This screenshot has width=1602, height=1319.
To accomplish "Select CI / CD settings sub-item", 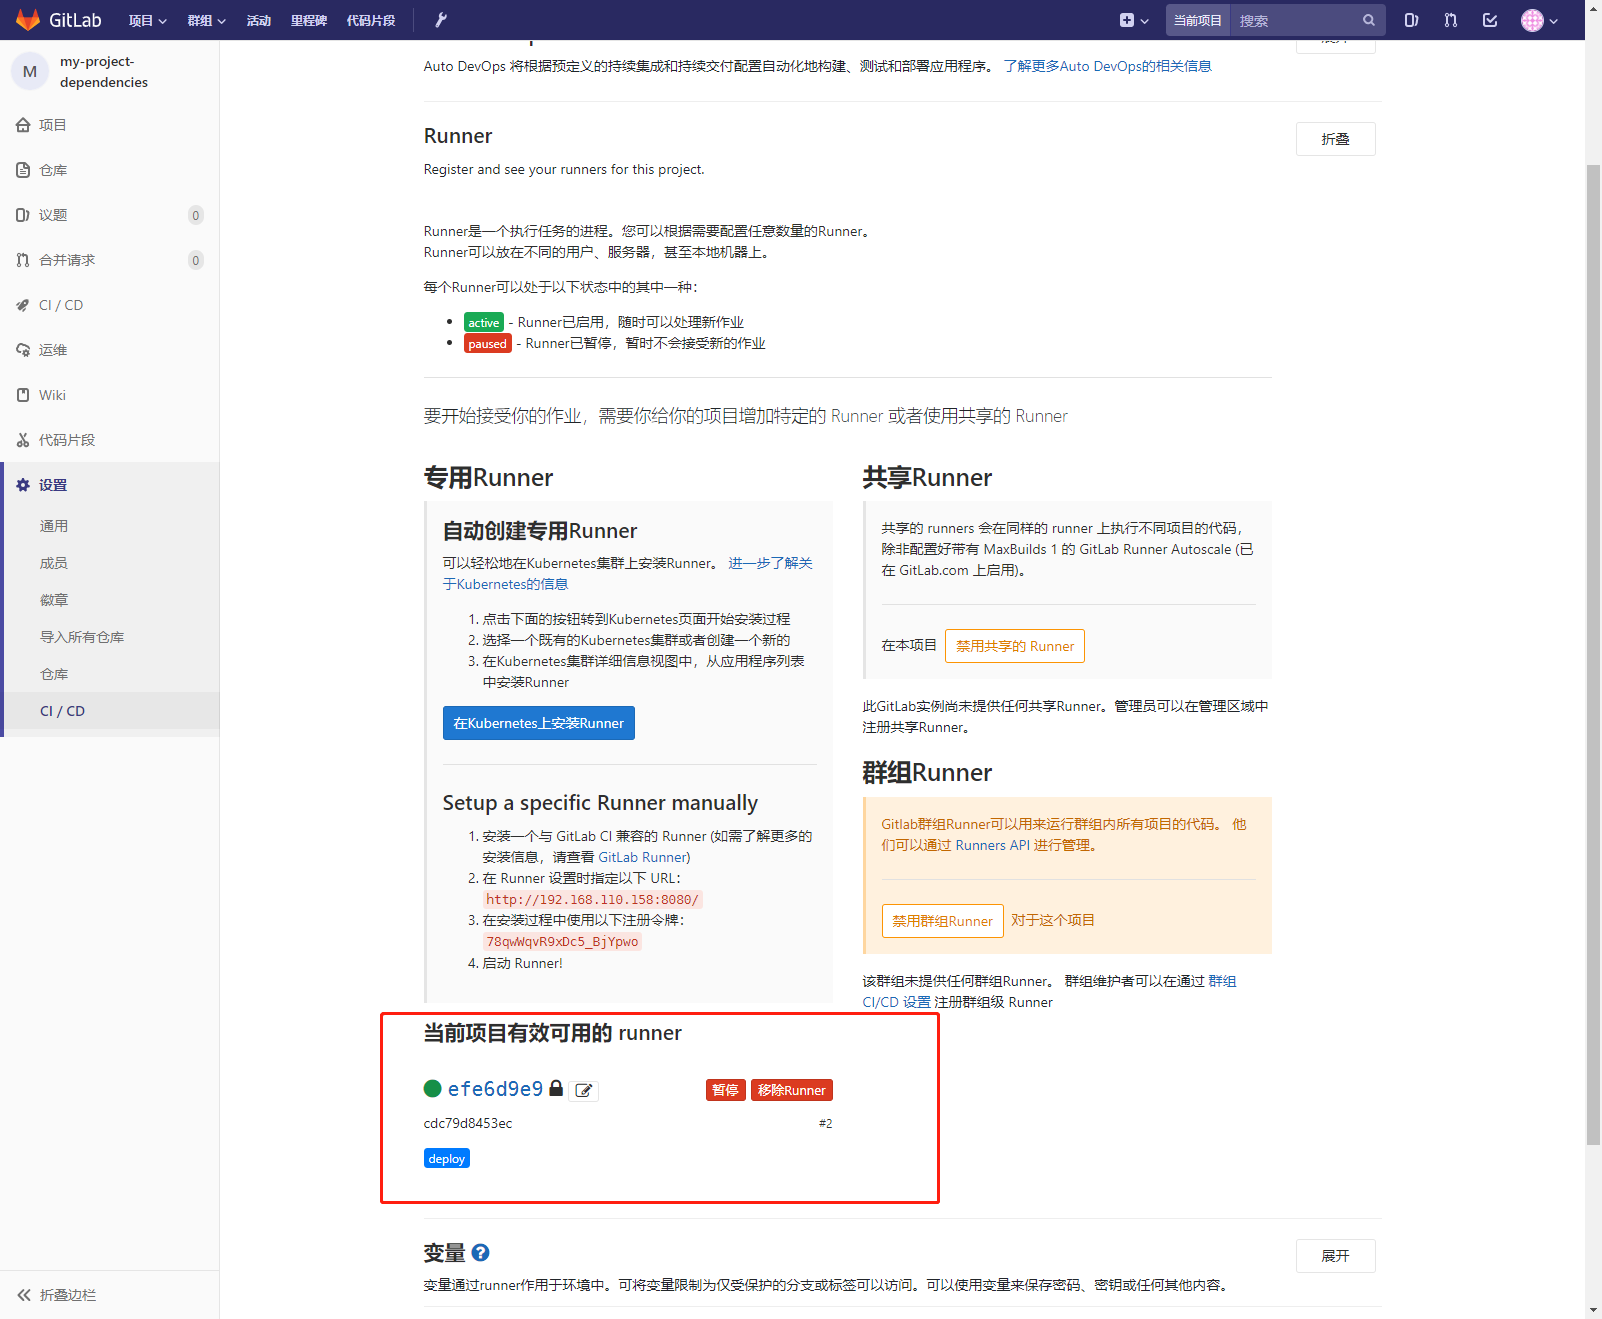I will point(62,711).
